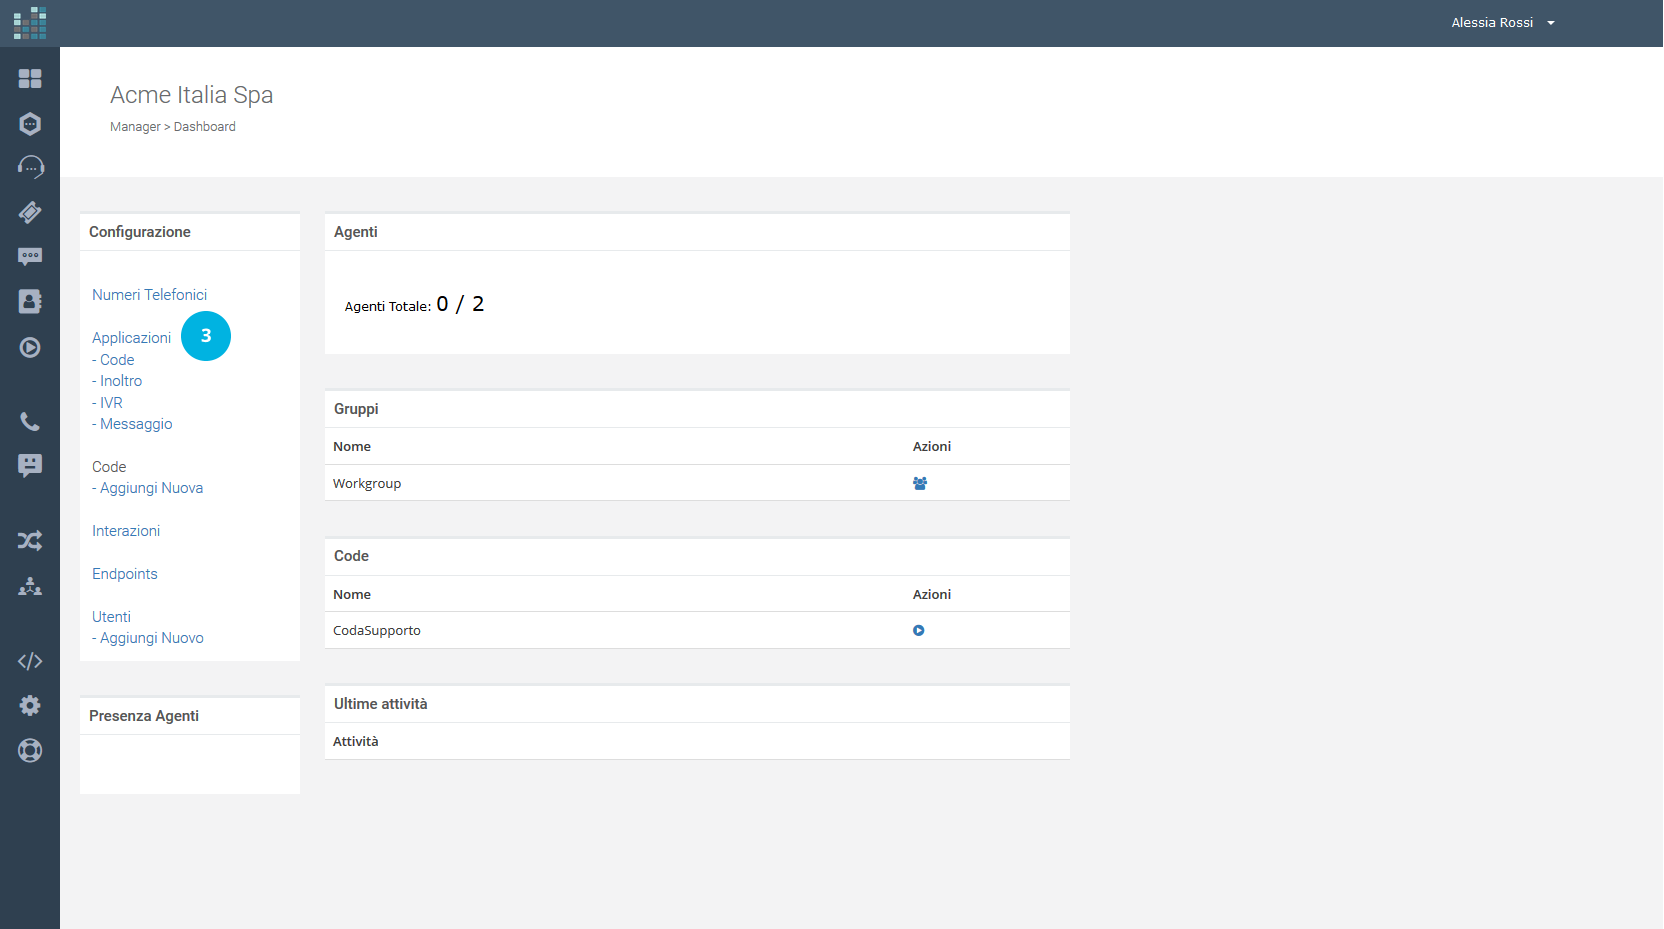Open the code brackets icon in sidebar
The height and width of the screenshot is (929, 1664).
[x=30, y=661]
